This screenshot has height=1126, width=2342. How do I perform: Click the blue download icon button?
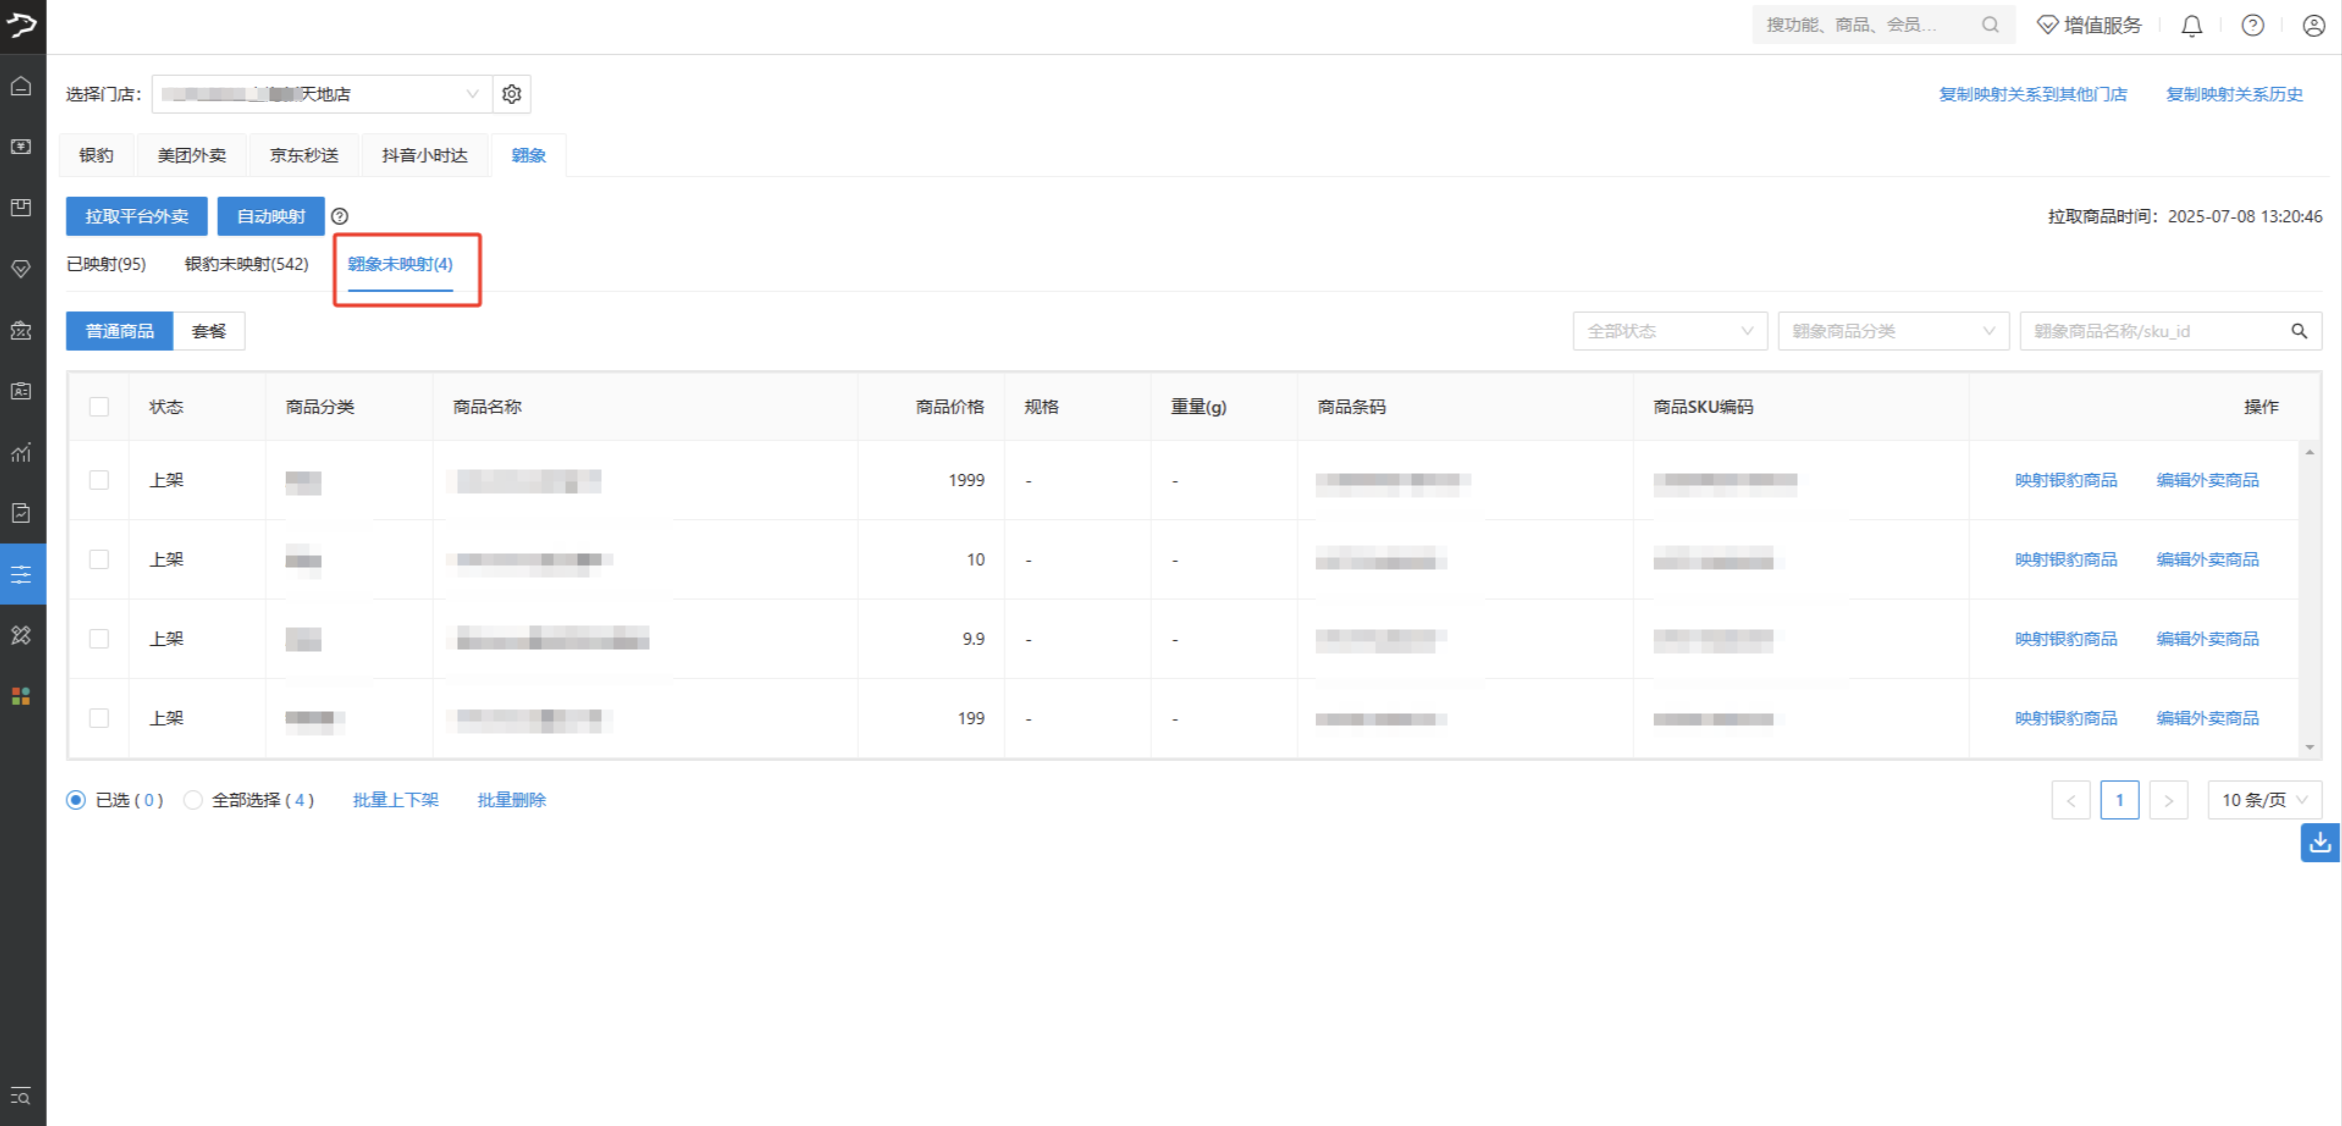[2319, 843]
